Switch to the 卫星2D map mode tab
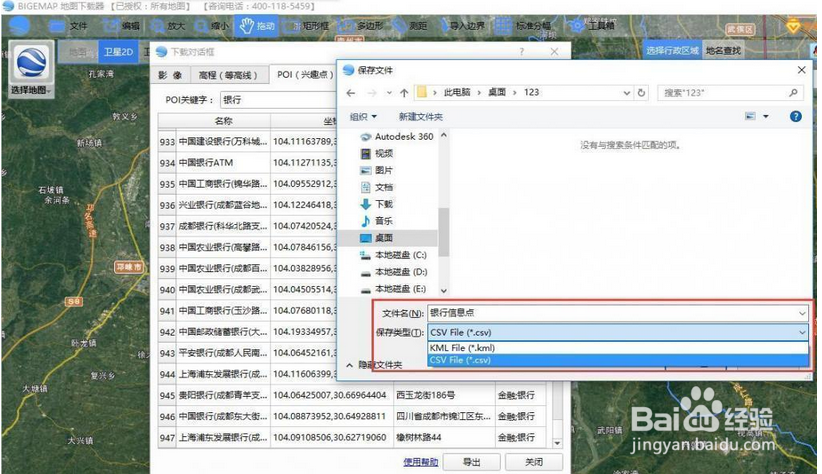The width and height of the screenshot is (822, 474). (118, 51)
